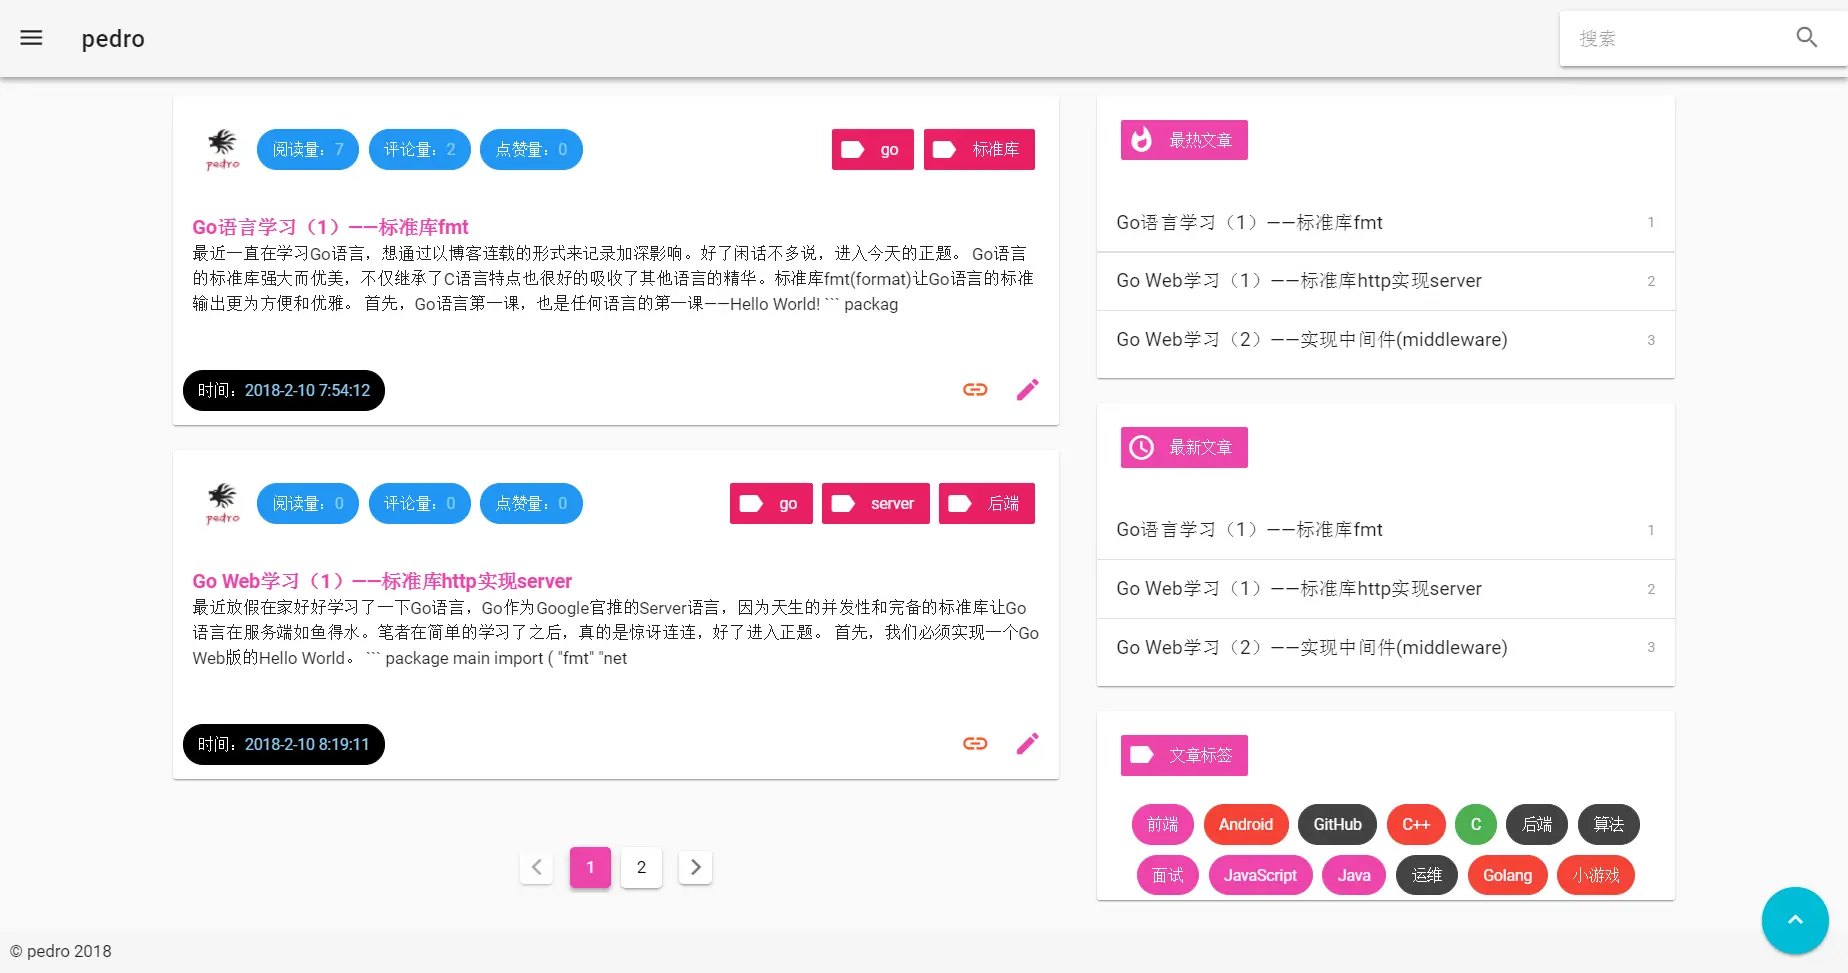Screen dimensions: 1848x973
Task: Open article title Go语言学习（1）——标准库fmt
Action: pos(330,227)
